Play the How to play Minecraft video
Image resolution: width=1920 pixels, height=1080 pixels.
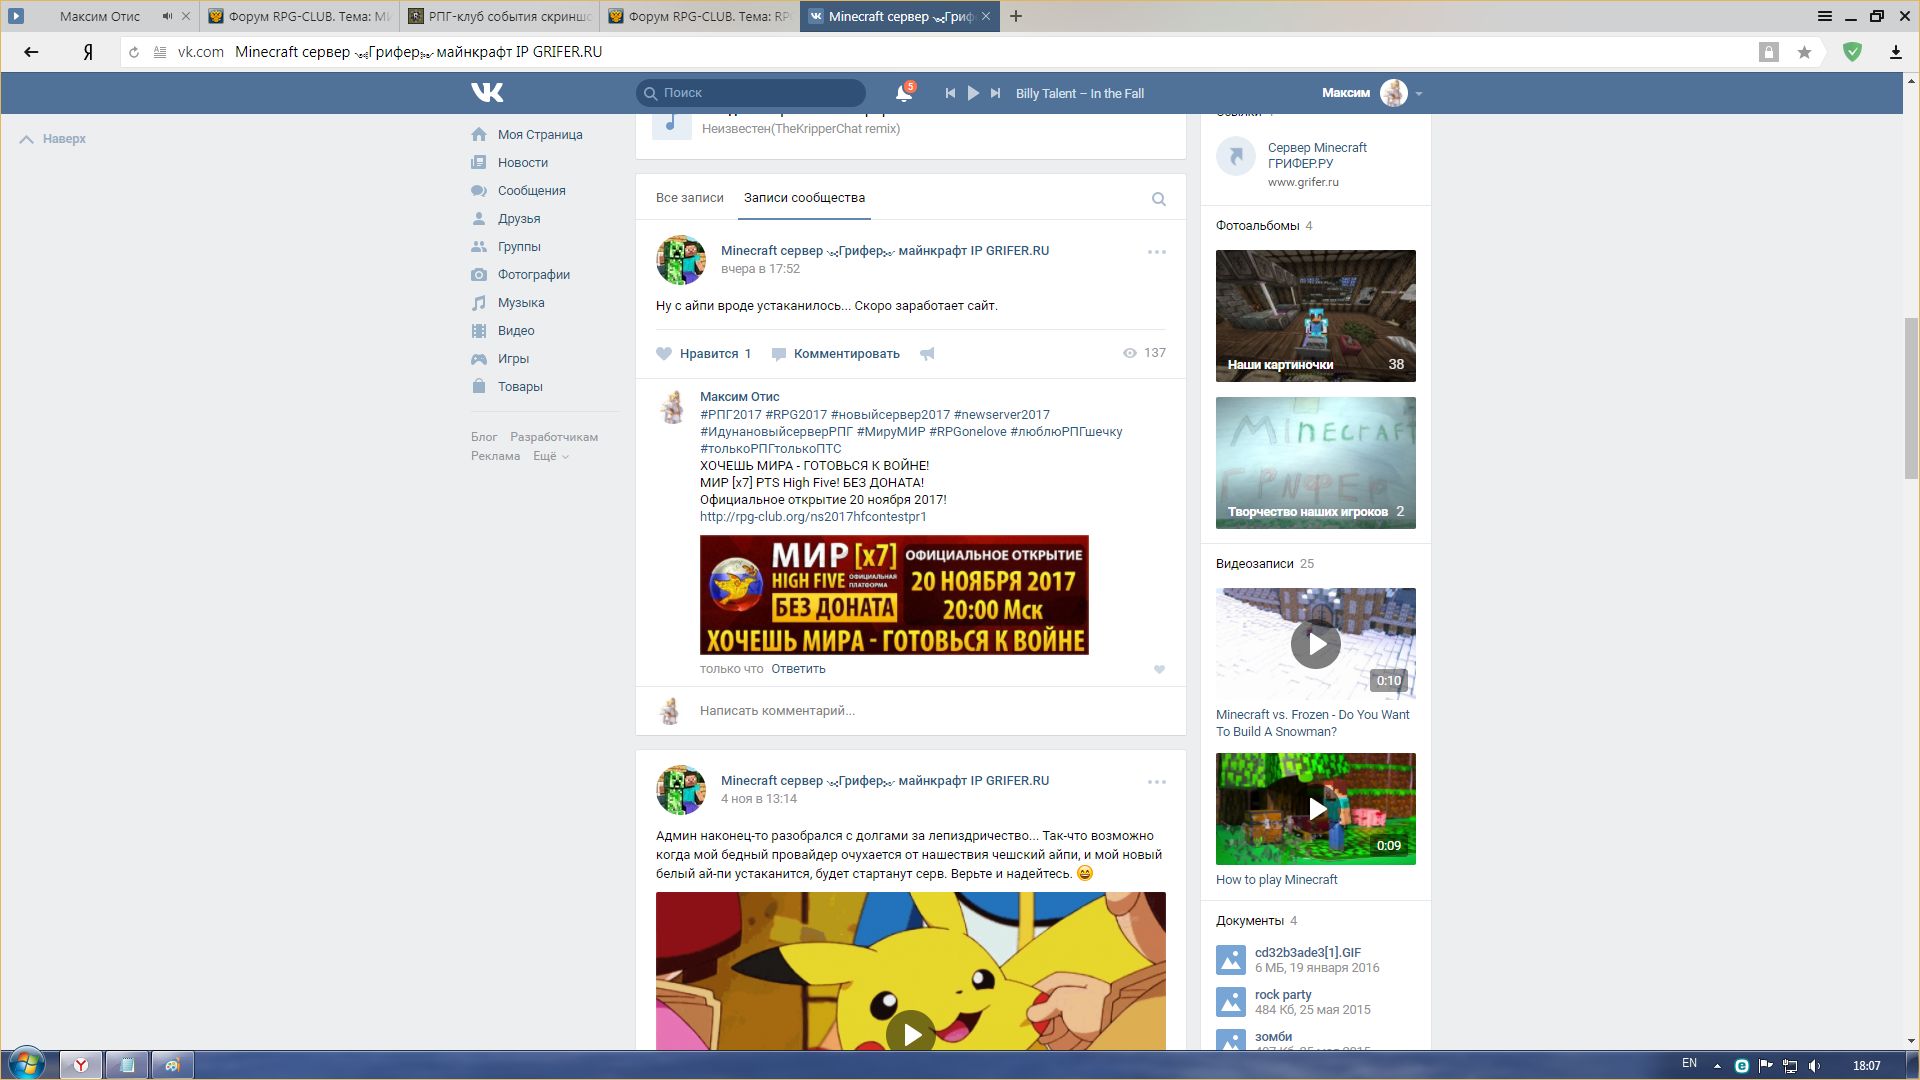[1316, 809]
